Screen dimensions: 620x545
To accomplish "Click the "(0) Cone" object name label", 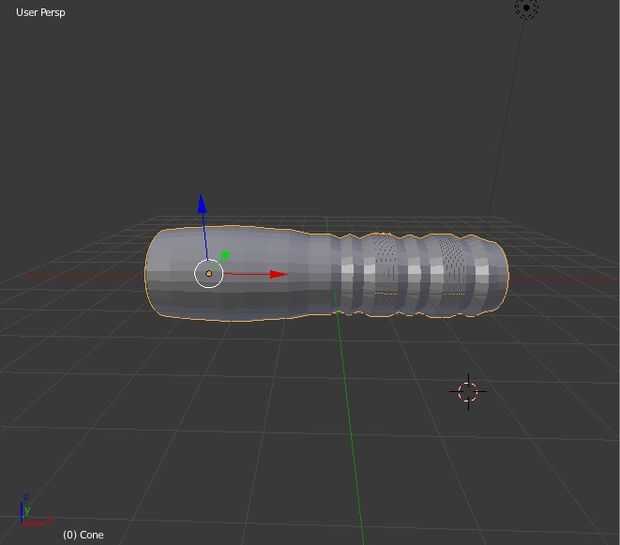I will [x=83, y=535].
